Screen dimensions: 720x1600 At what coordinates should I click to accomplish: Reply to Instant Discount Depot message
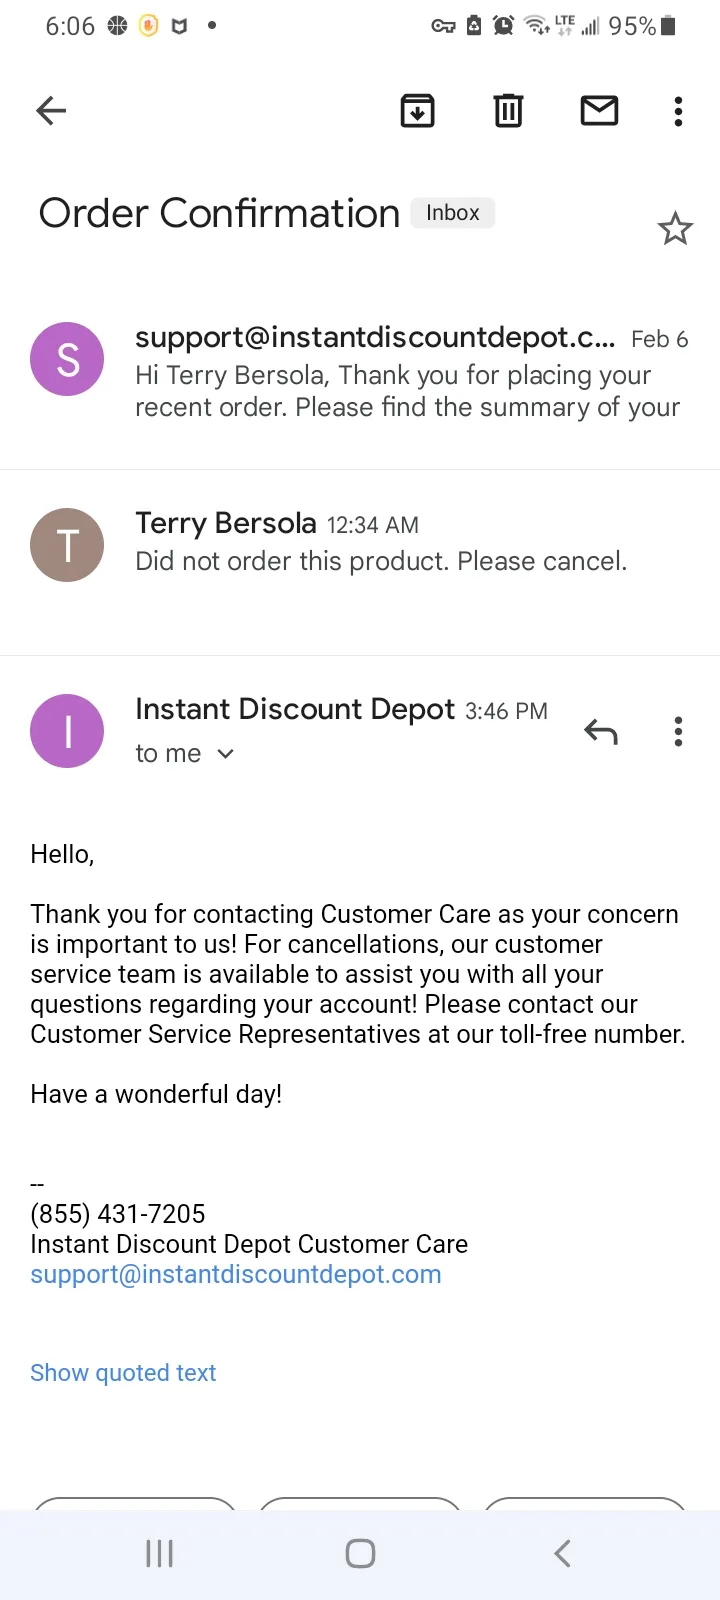click(600, 732)
